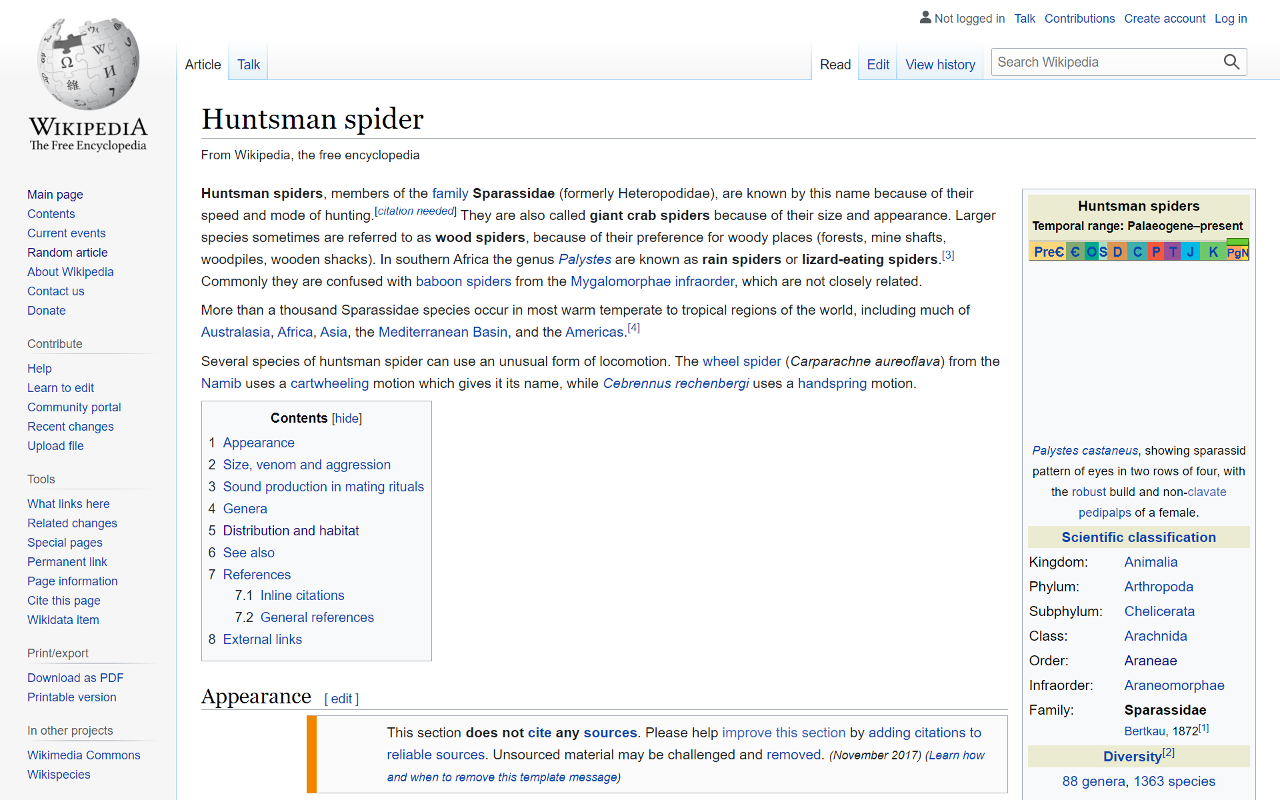Hide the Contents table
This screenshot has height=800, width=1280.
(347, 419)
